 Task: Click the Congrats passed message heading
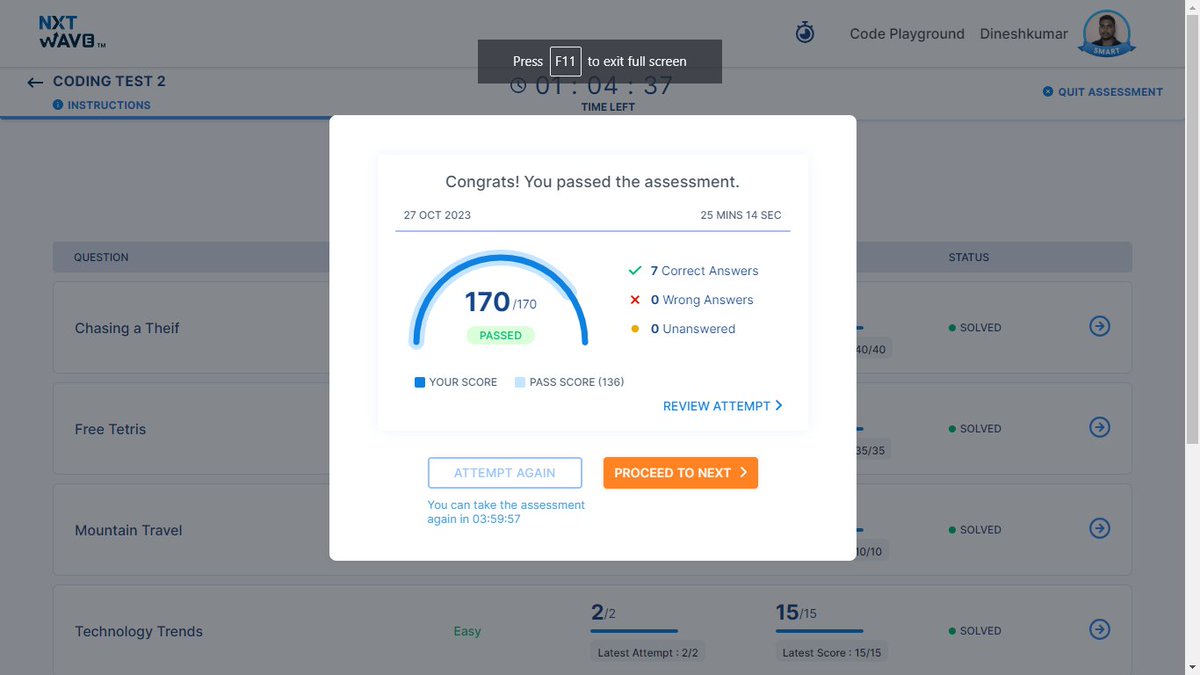[x=592, y=182]
